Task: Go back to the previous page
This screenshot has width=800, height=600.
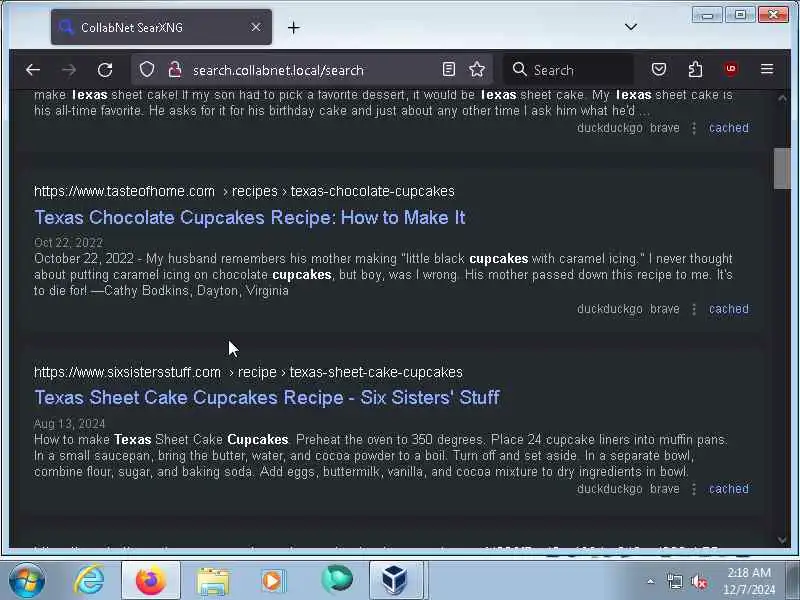Action: [x=33, y=70]
